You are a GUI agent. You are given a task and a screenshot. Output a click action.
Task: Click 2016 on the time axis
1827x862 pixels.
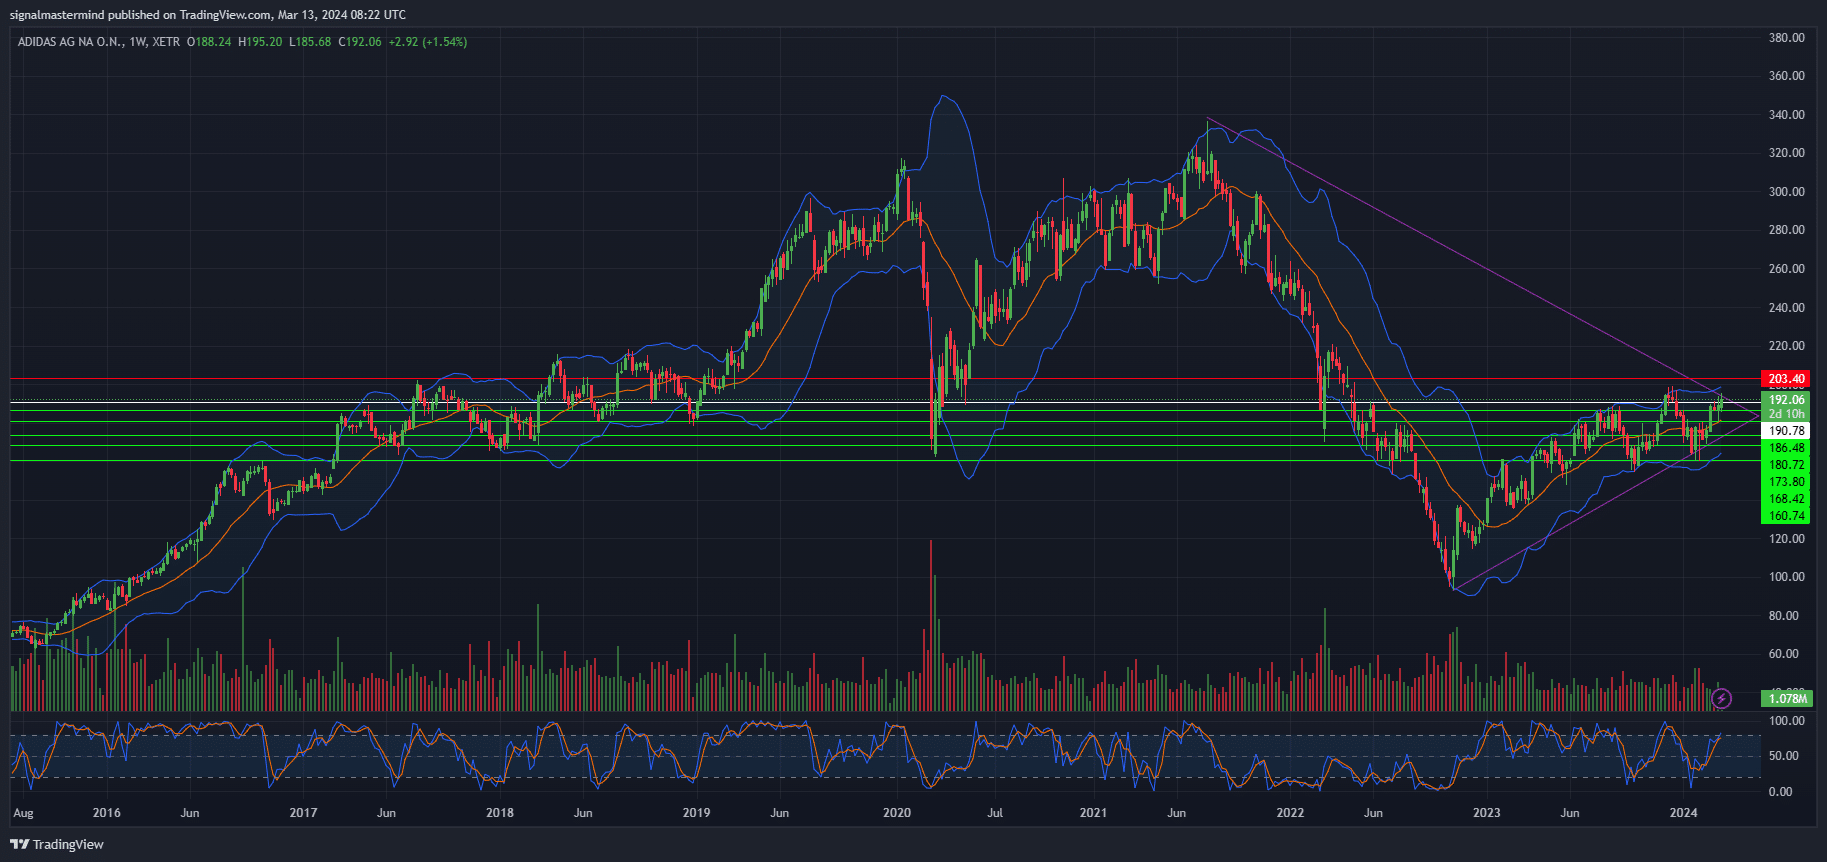click(106, 813)
